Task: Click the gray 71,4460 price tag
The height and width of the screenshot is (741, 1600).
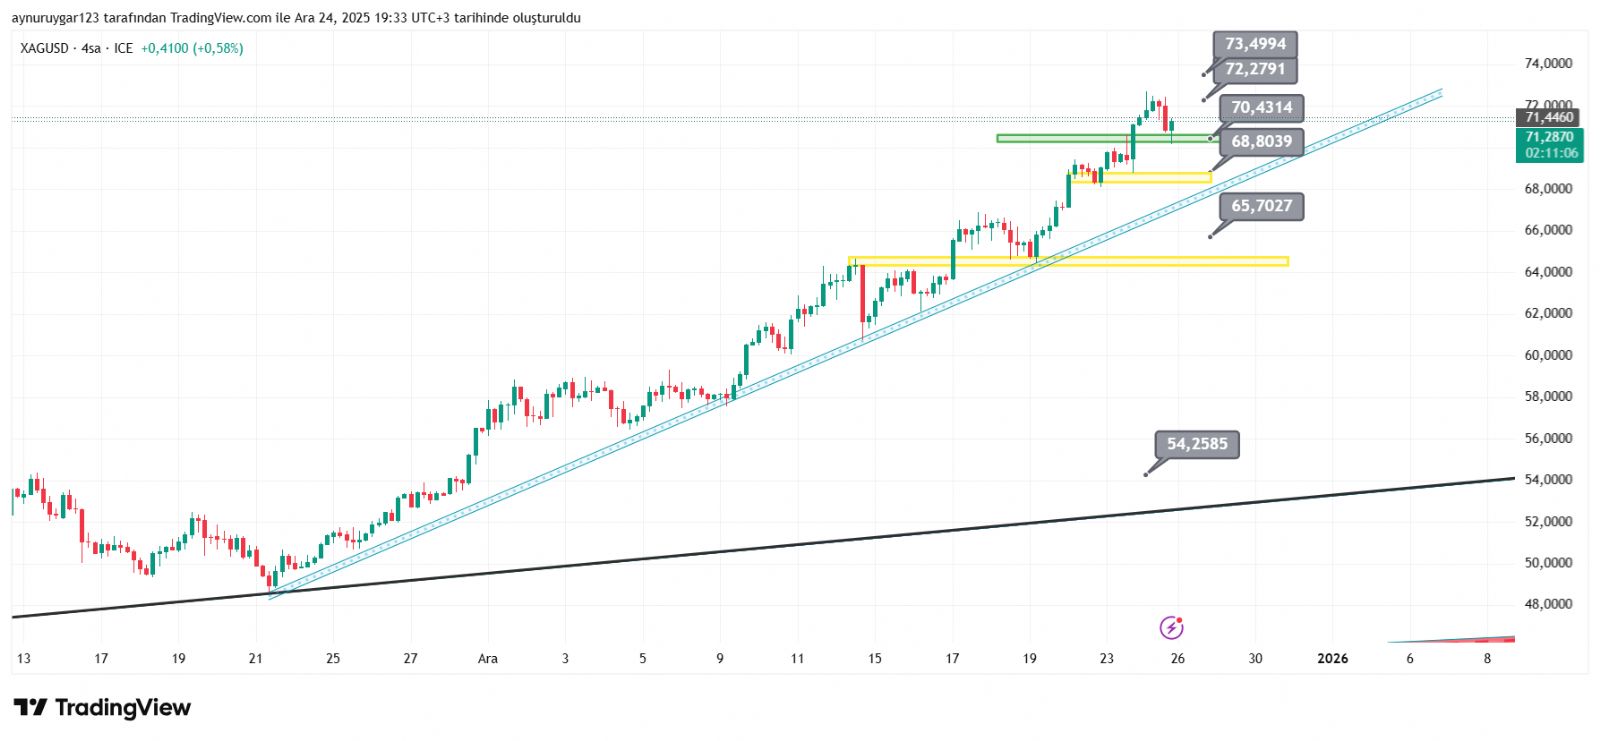Action: point(1549,118)
